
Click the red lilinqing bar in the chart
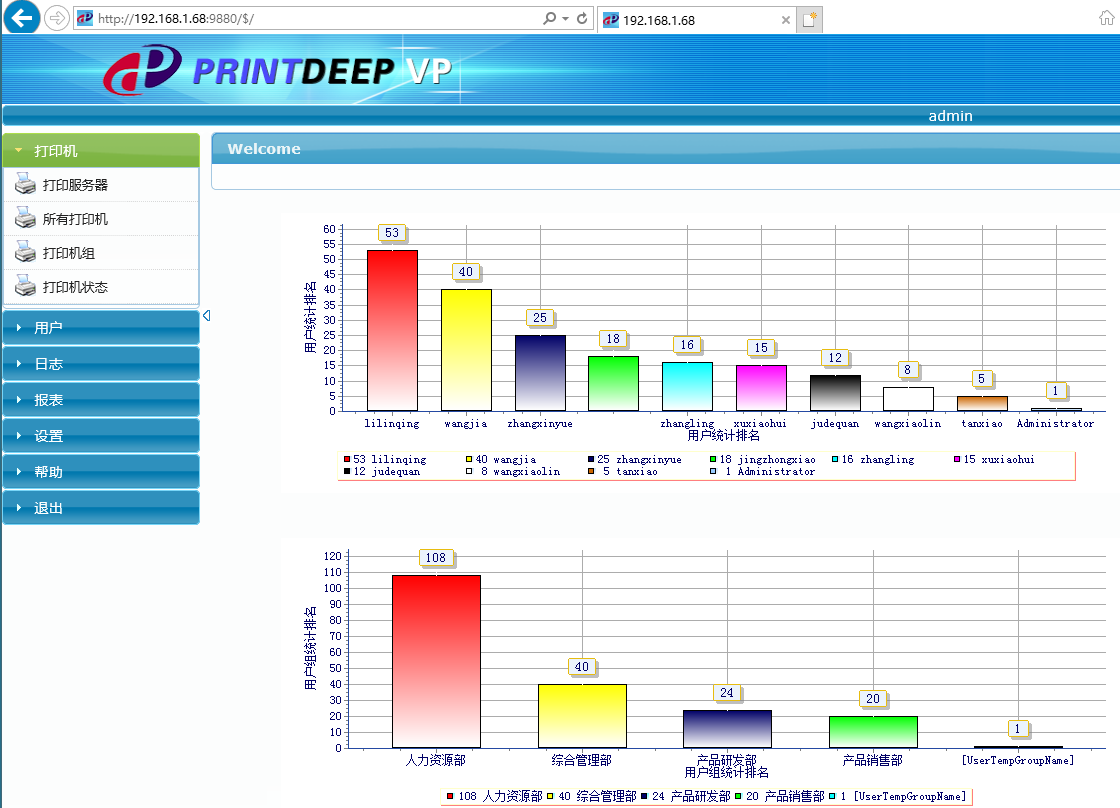point(392,330)
